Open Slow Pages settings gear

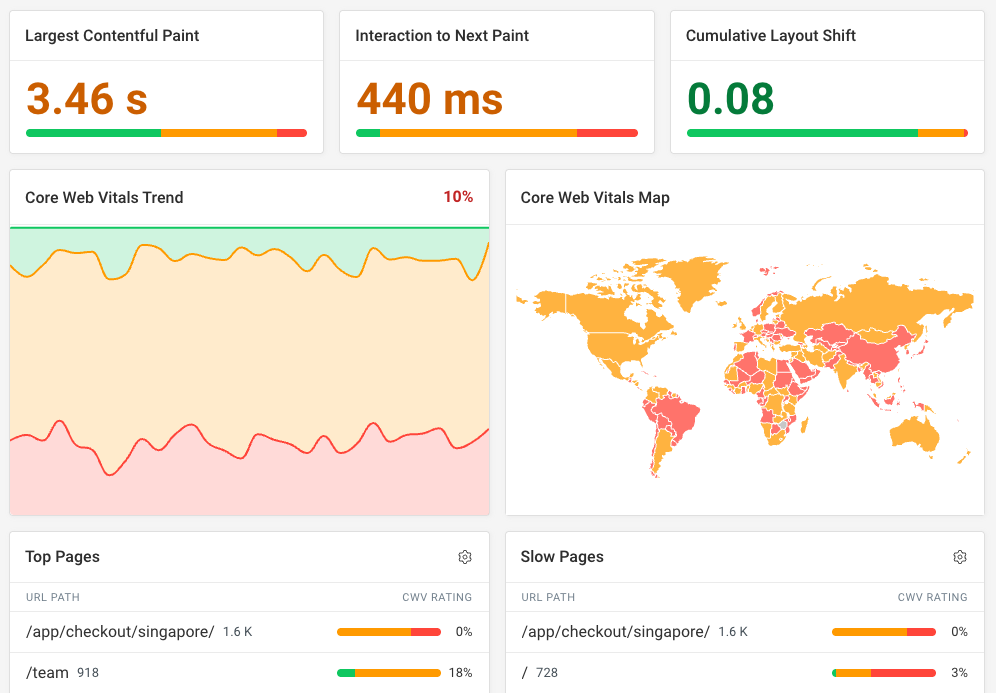point(959,557)
